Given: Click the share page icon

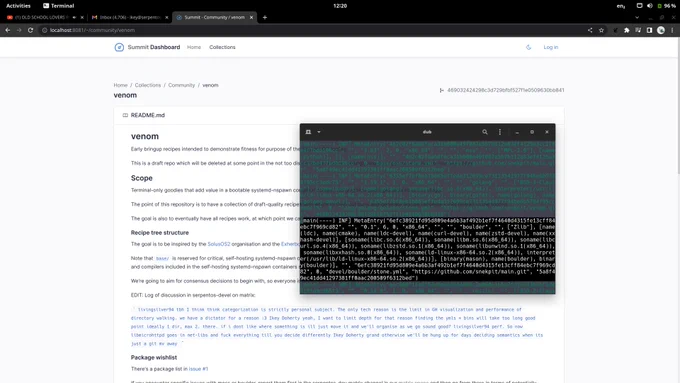Looking at the screenshot, I should (x=590, y=30).
